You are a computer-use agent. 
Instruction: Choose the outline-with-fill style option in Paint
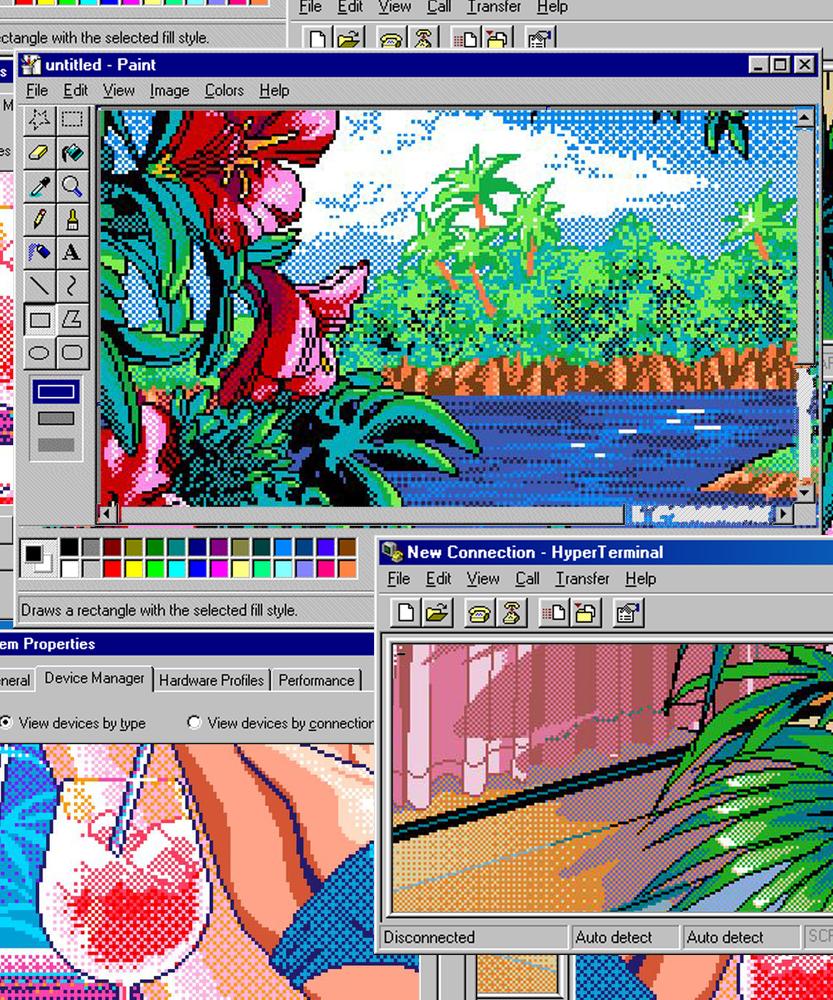[x=56, y=418]
